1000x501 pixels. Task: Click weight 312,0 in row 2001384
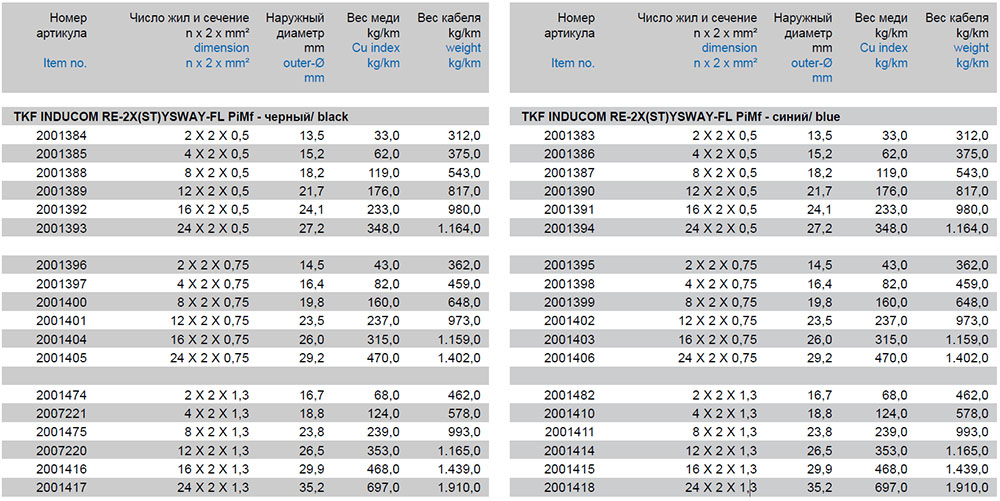tap(464, 135)
